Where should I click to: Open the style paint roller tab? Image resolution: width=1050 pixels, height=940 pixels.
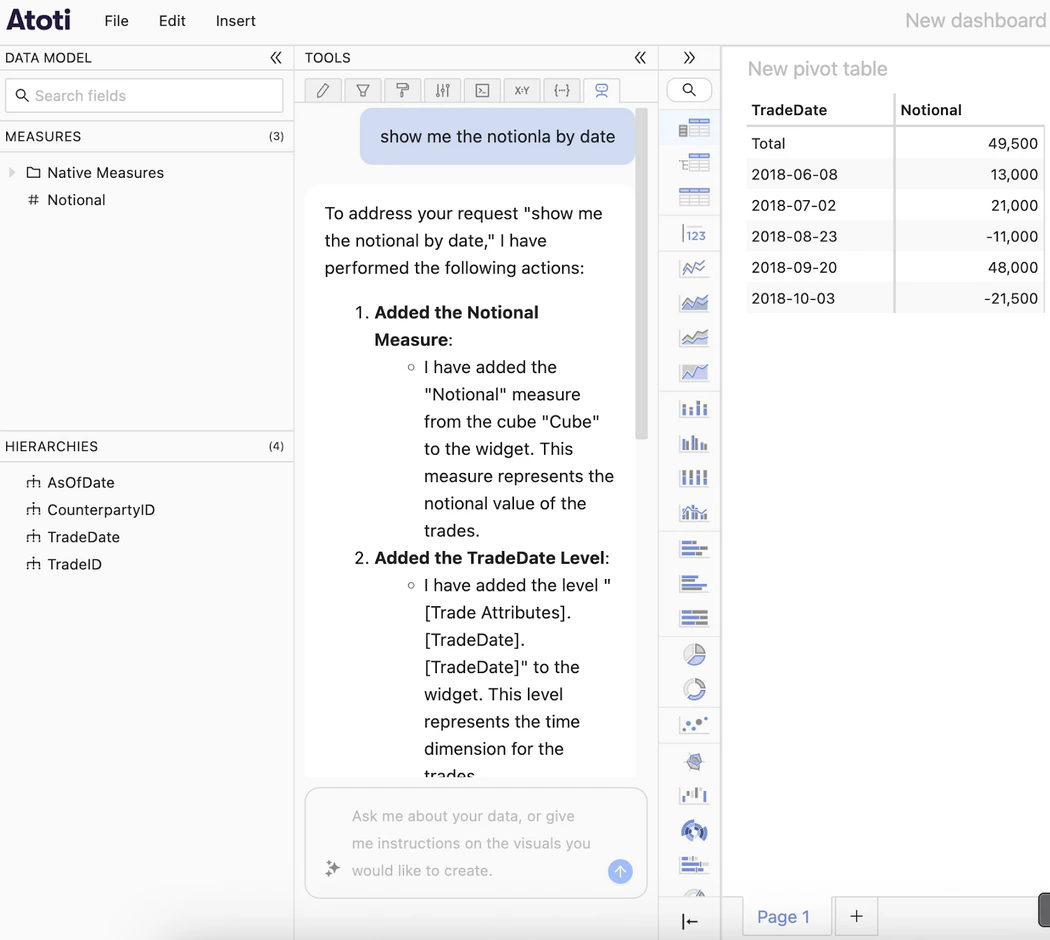tap(402, 90)
